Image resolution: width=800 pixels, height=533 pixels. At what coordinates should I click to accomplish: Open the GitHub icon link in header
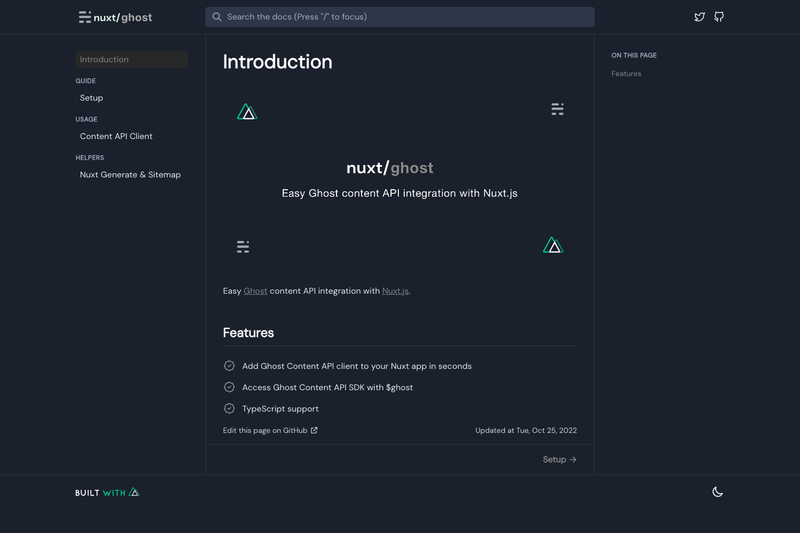[719, 17]
